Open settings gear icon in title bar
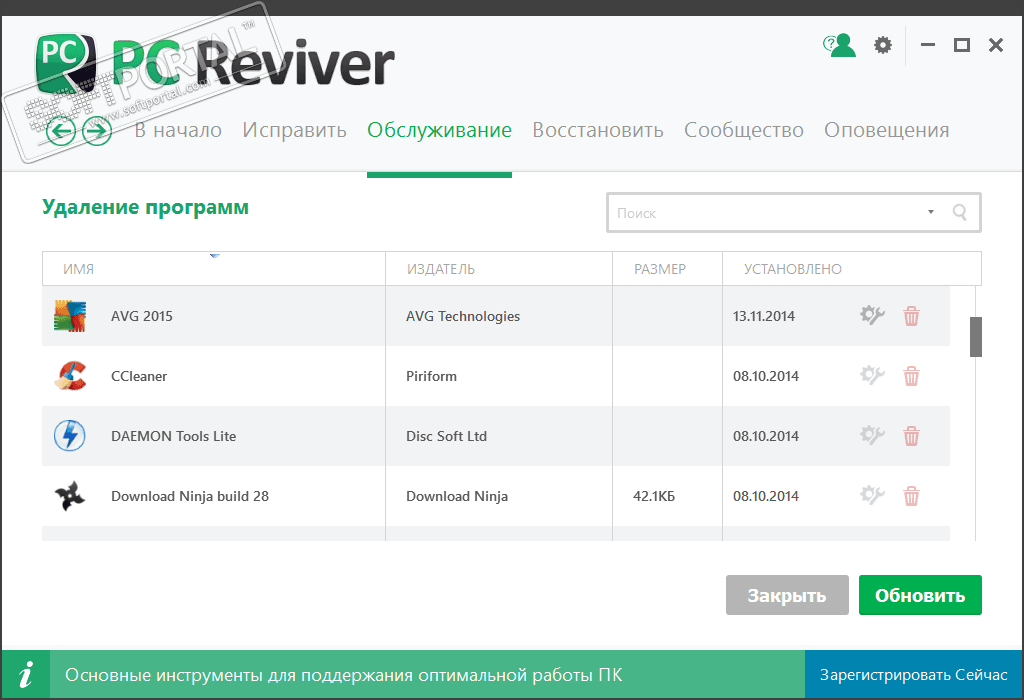Screen dimensions: 1024x700 tap(883, 45)
